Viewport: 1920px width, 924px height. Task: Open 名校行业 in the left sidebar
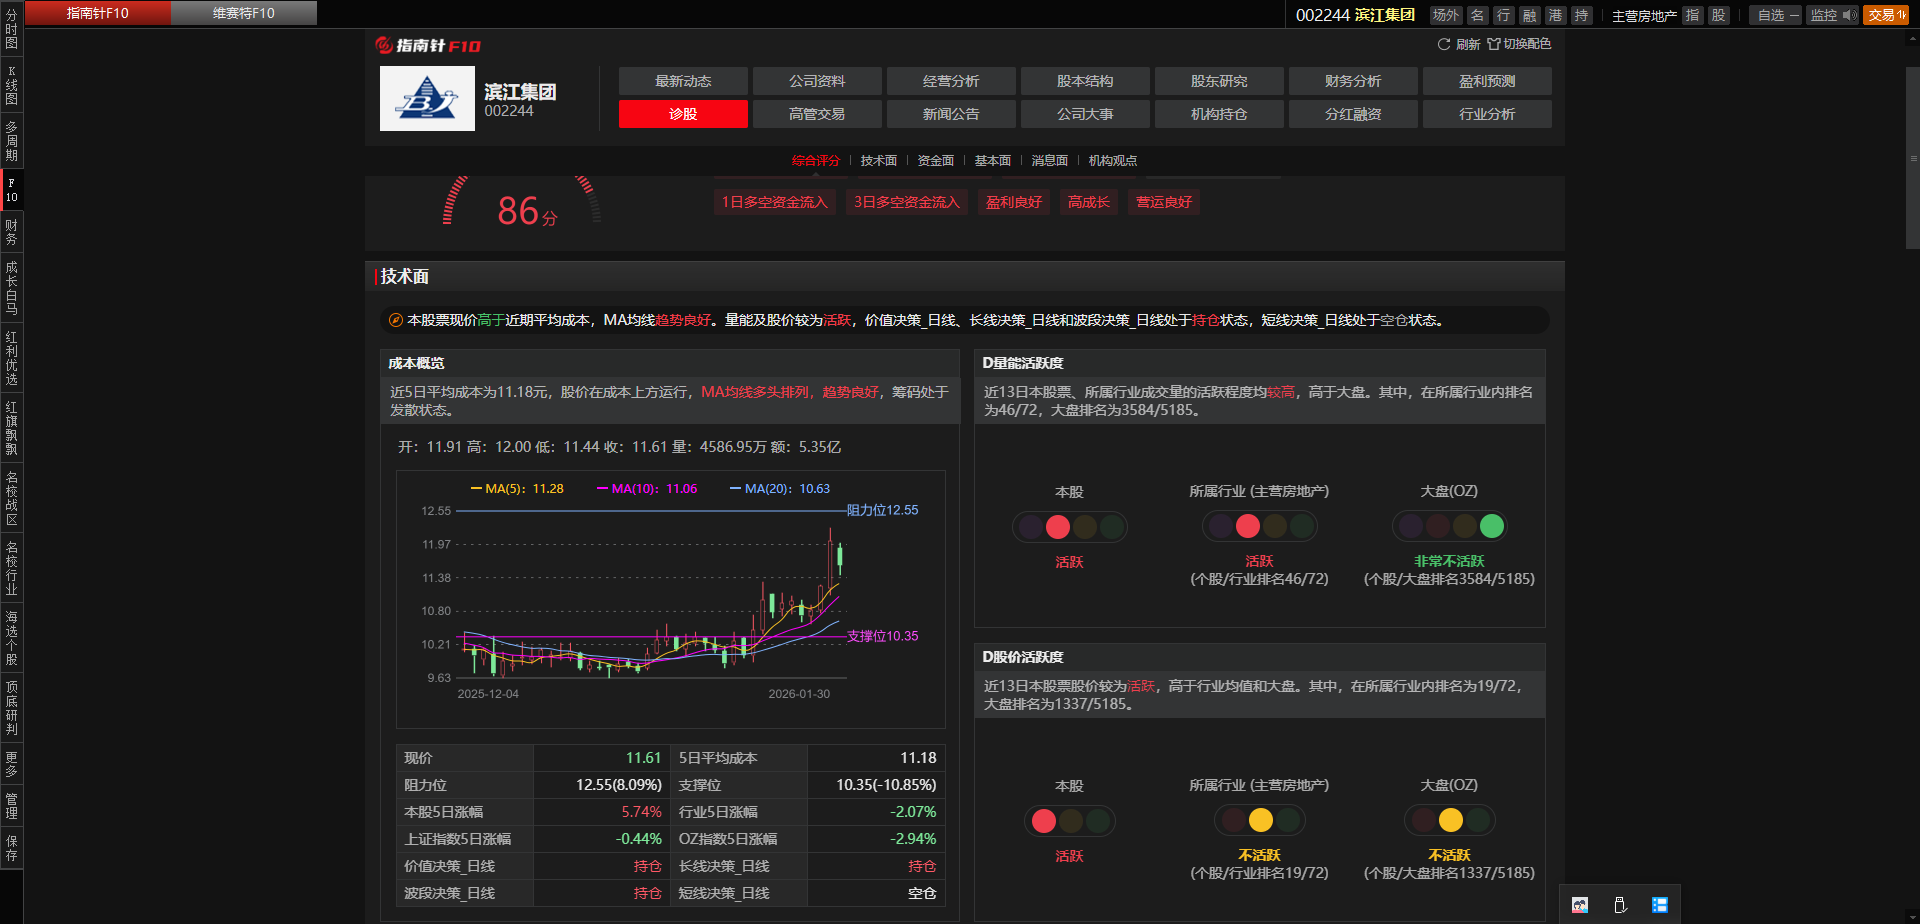pos(12,568)
